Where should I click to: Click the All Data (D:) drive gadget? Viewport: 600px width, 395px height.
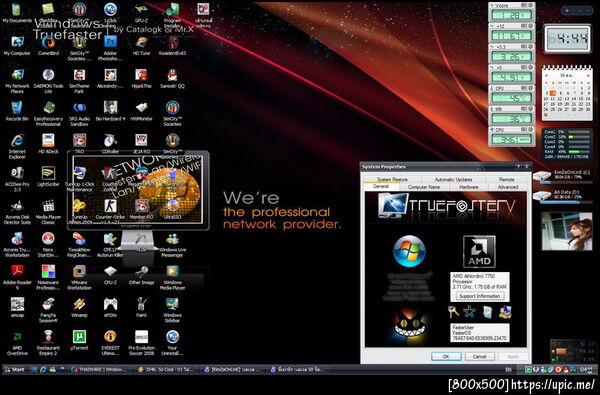[x=562, y=195]
